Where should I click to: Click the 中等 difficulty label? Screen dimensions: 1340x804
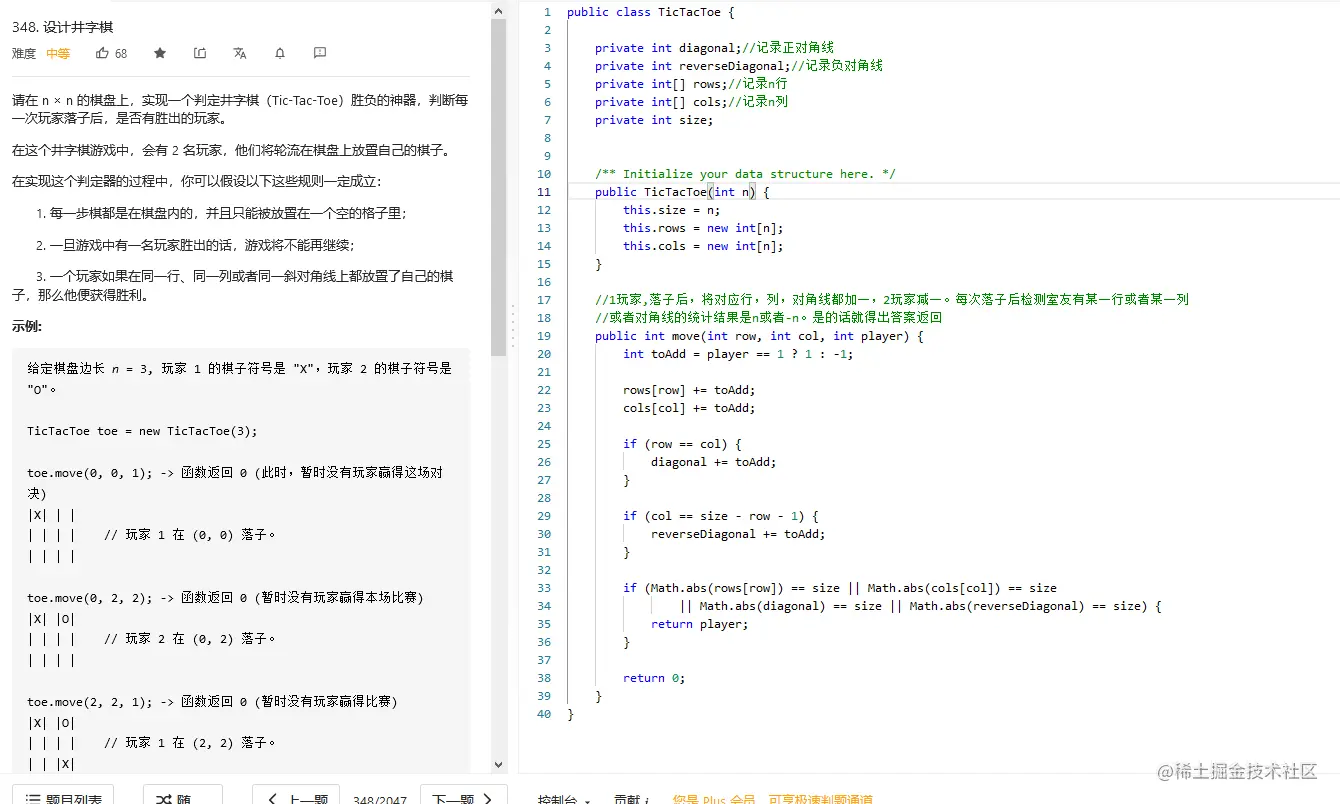coord(57,54)
